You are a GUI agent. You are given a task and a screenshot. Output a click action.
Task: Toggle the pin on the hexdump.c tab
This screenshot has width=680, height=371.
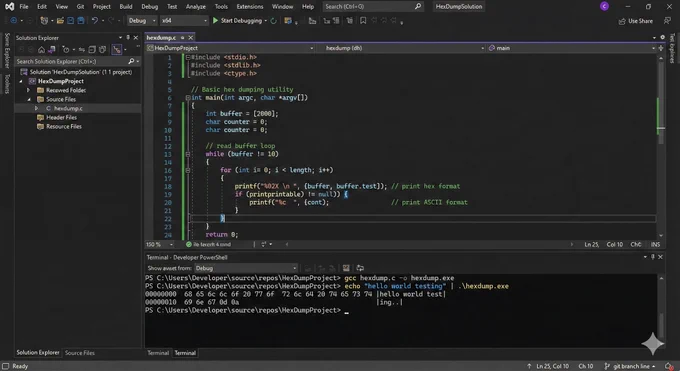(183, 38)
